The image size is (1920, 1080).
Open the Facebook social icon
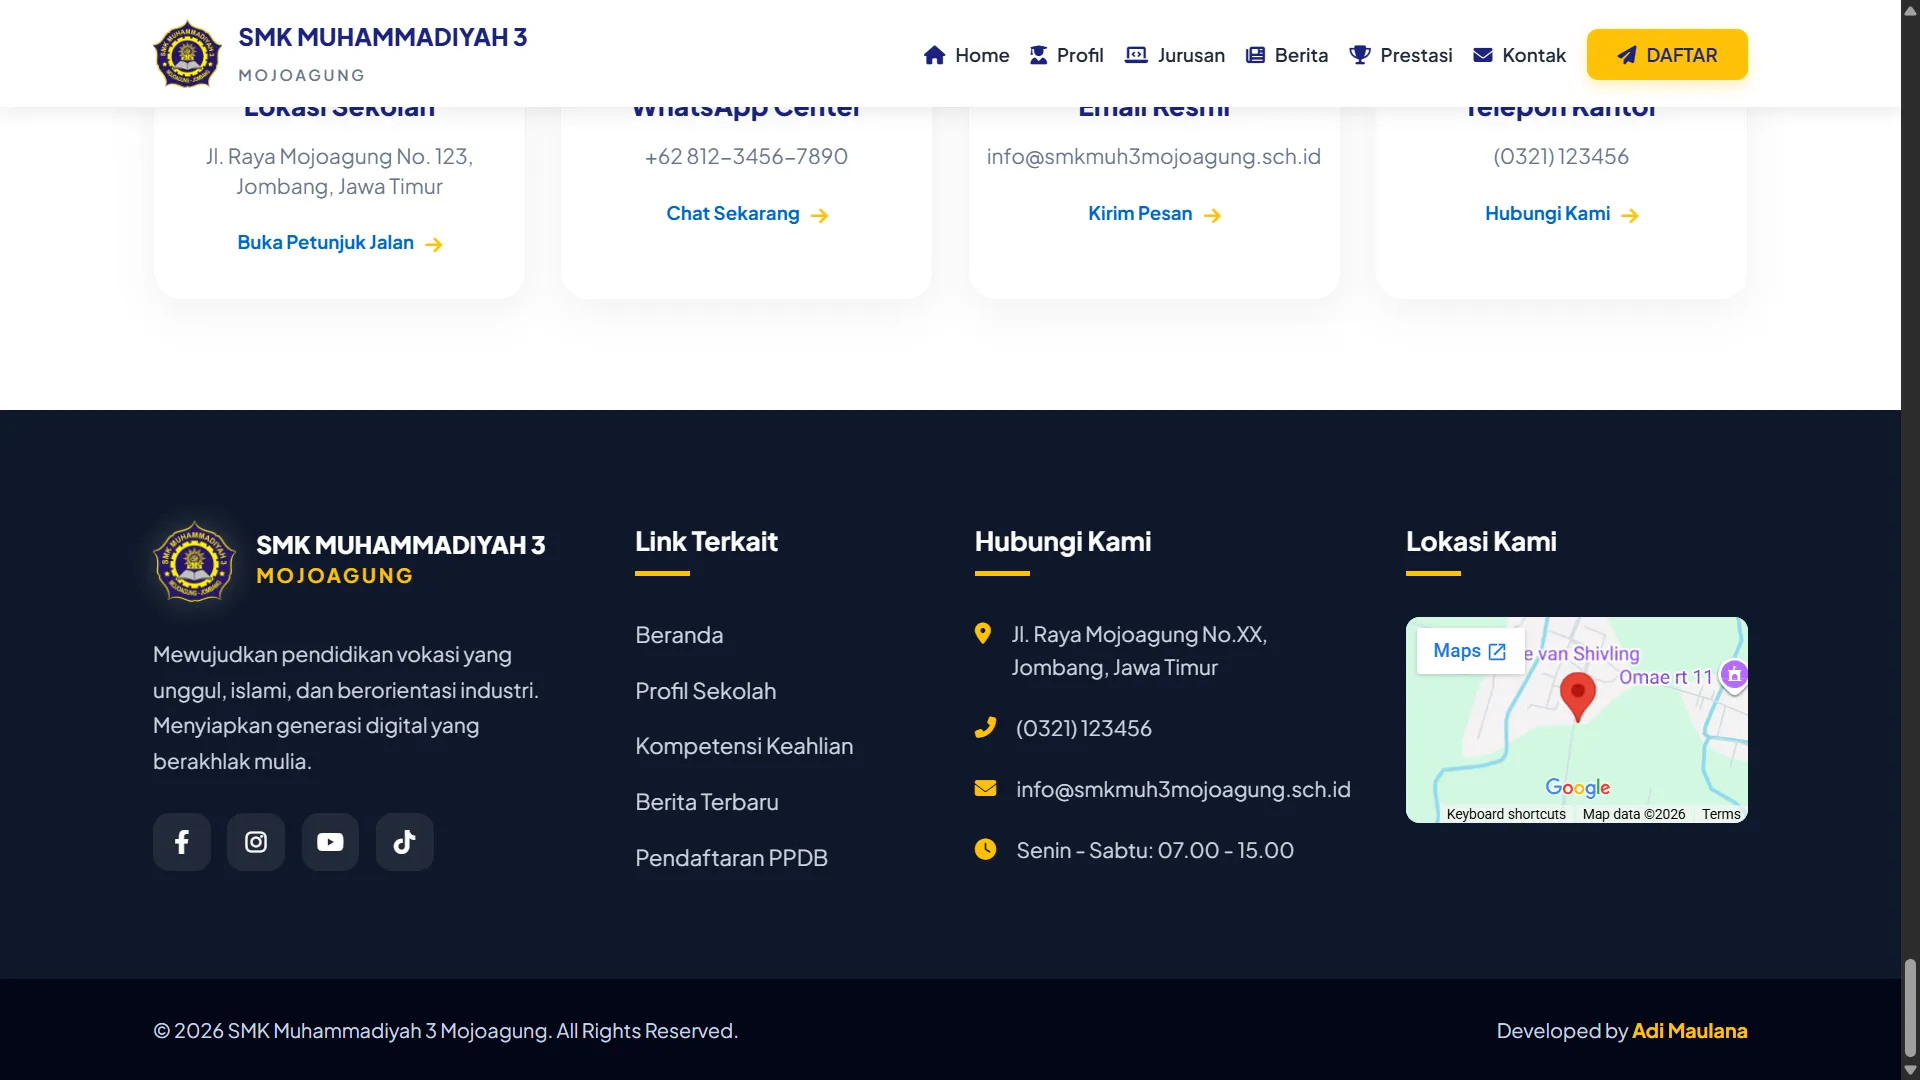tap(182, 842)
